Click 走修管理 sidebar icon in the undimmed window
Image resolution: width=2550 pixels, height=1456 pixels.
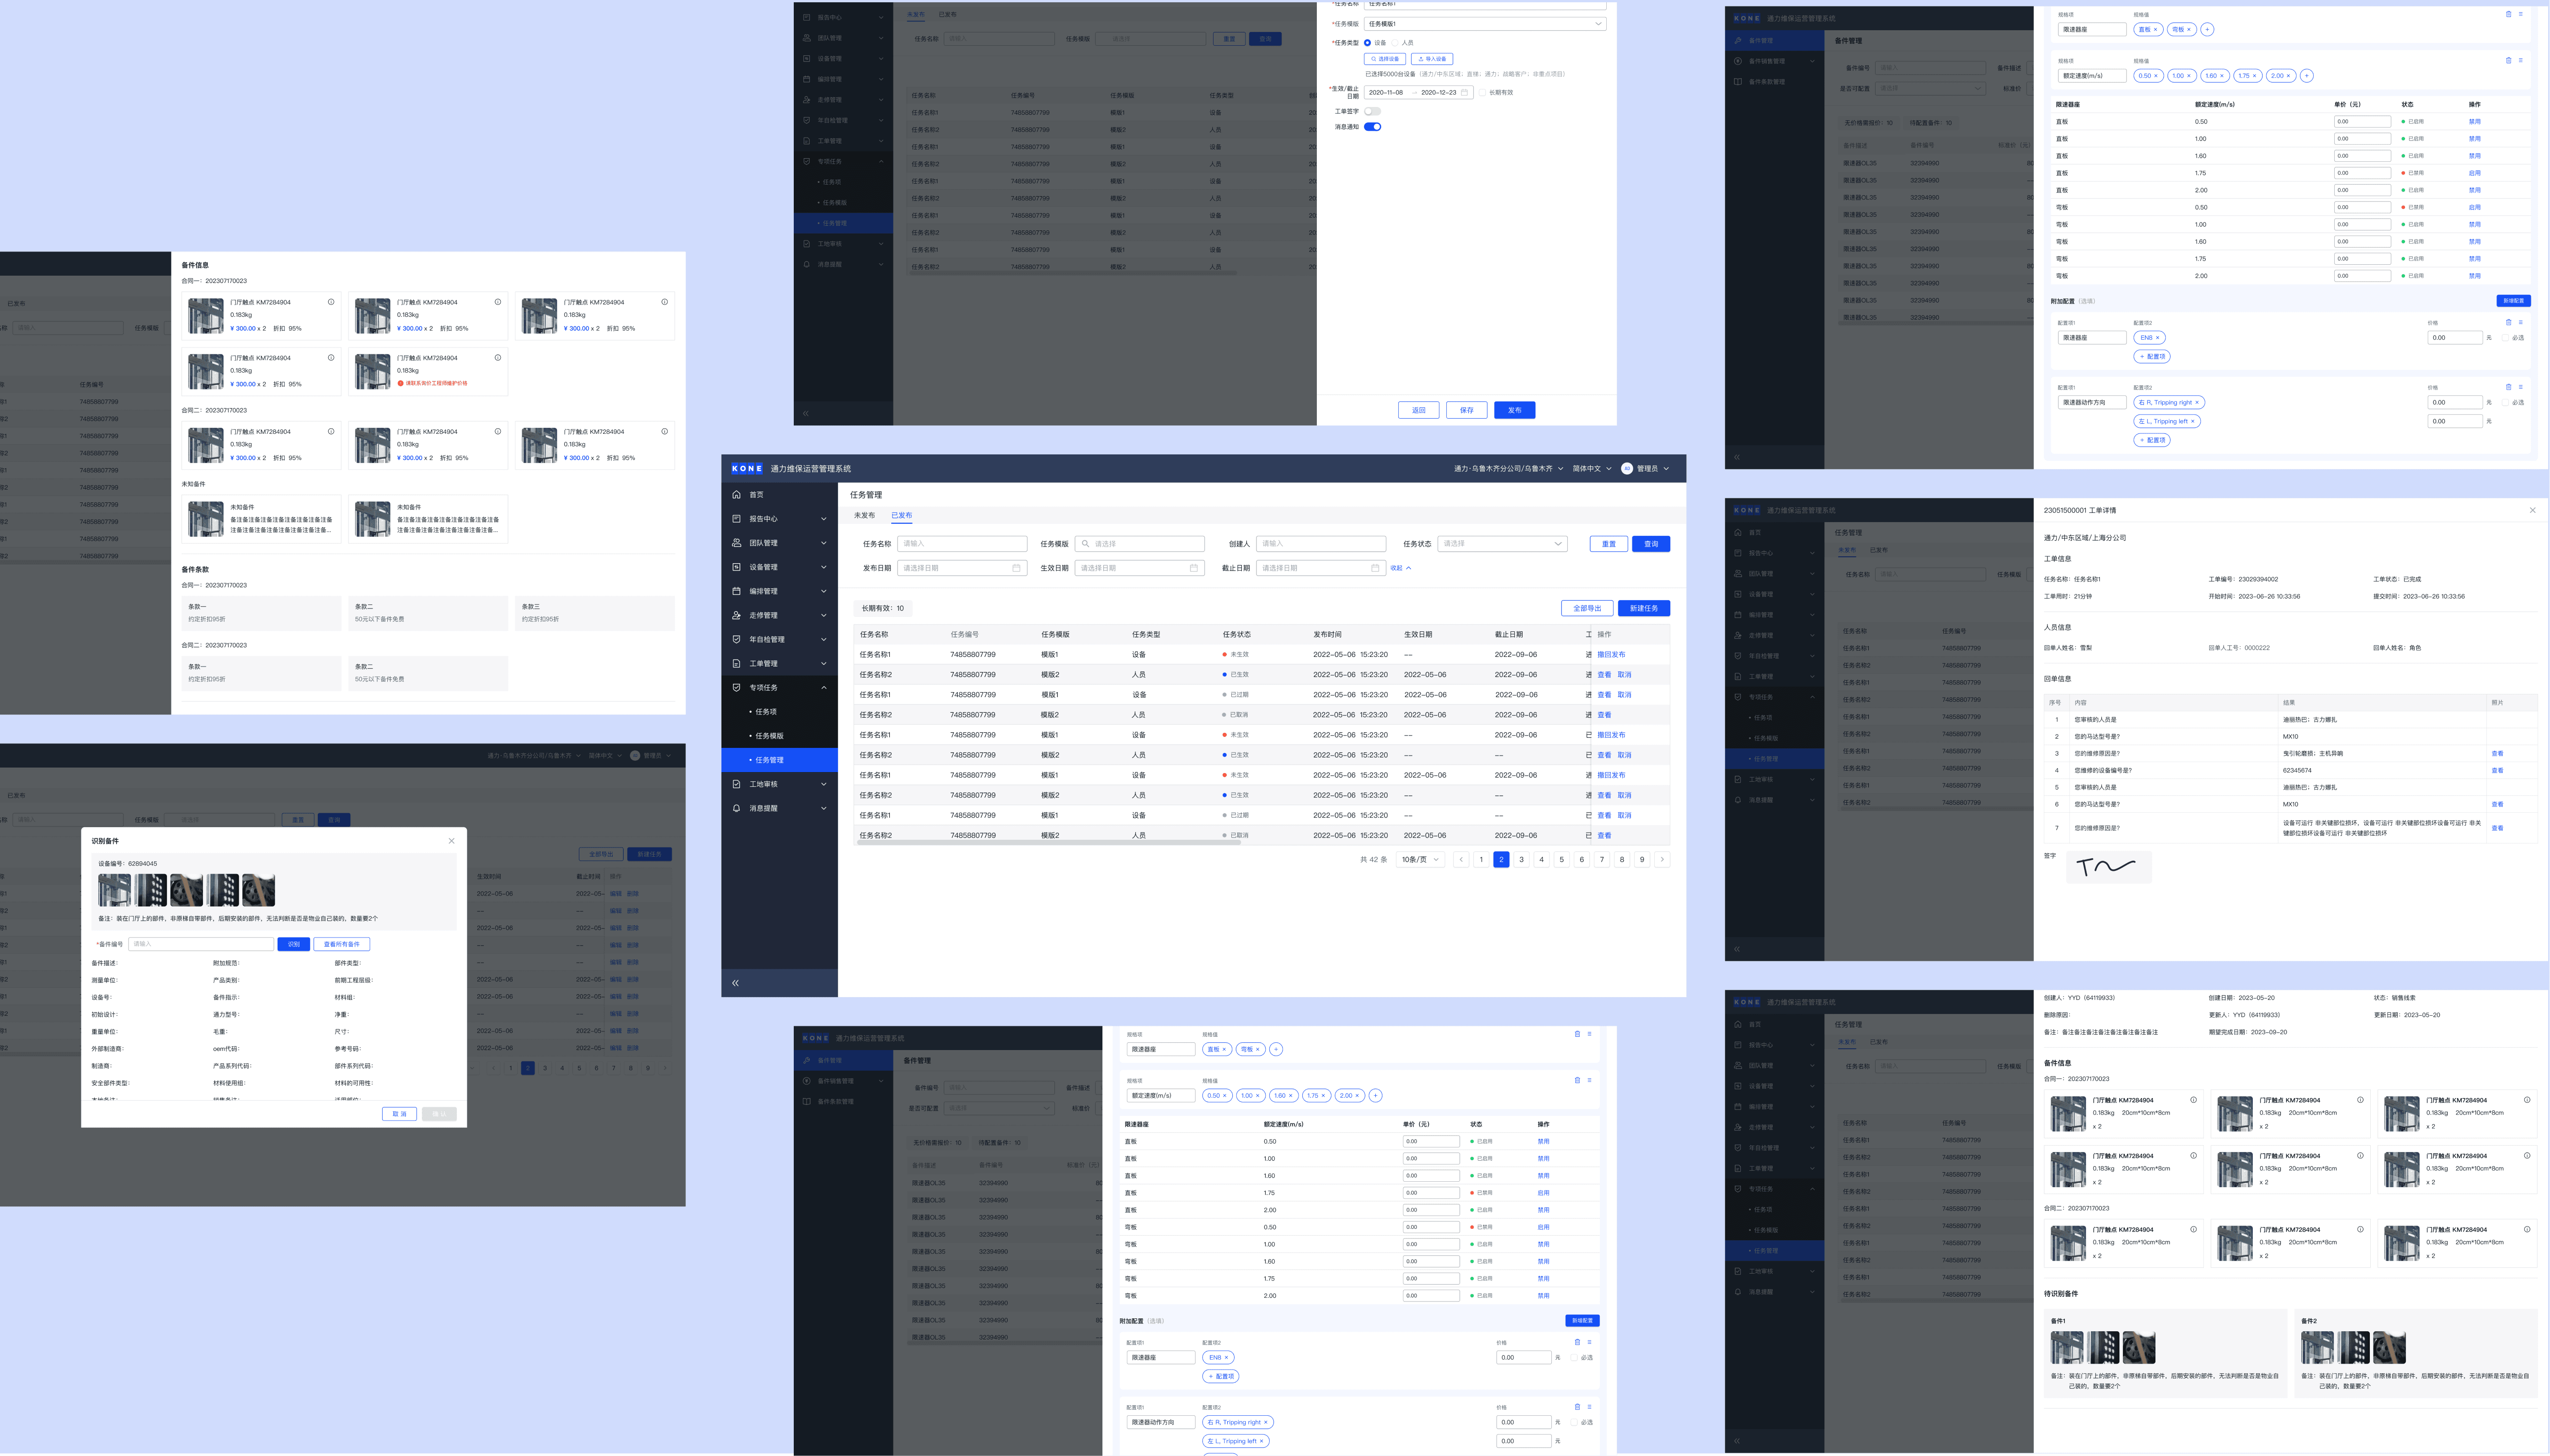[x=736, y=615]
